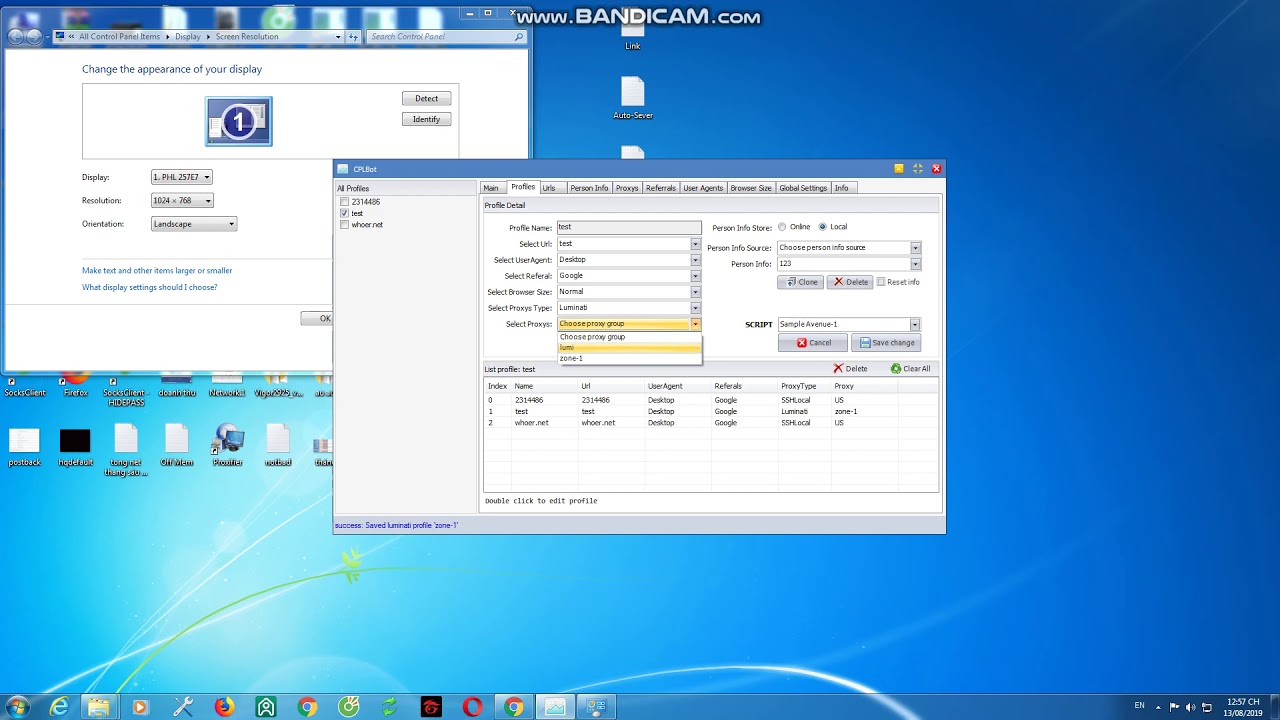The image size is (1280, 720).
Task: Open the notbad desktop file
Action: [x=278, y=445]
